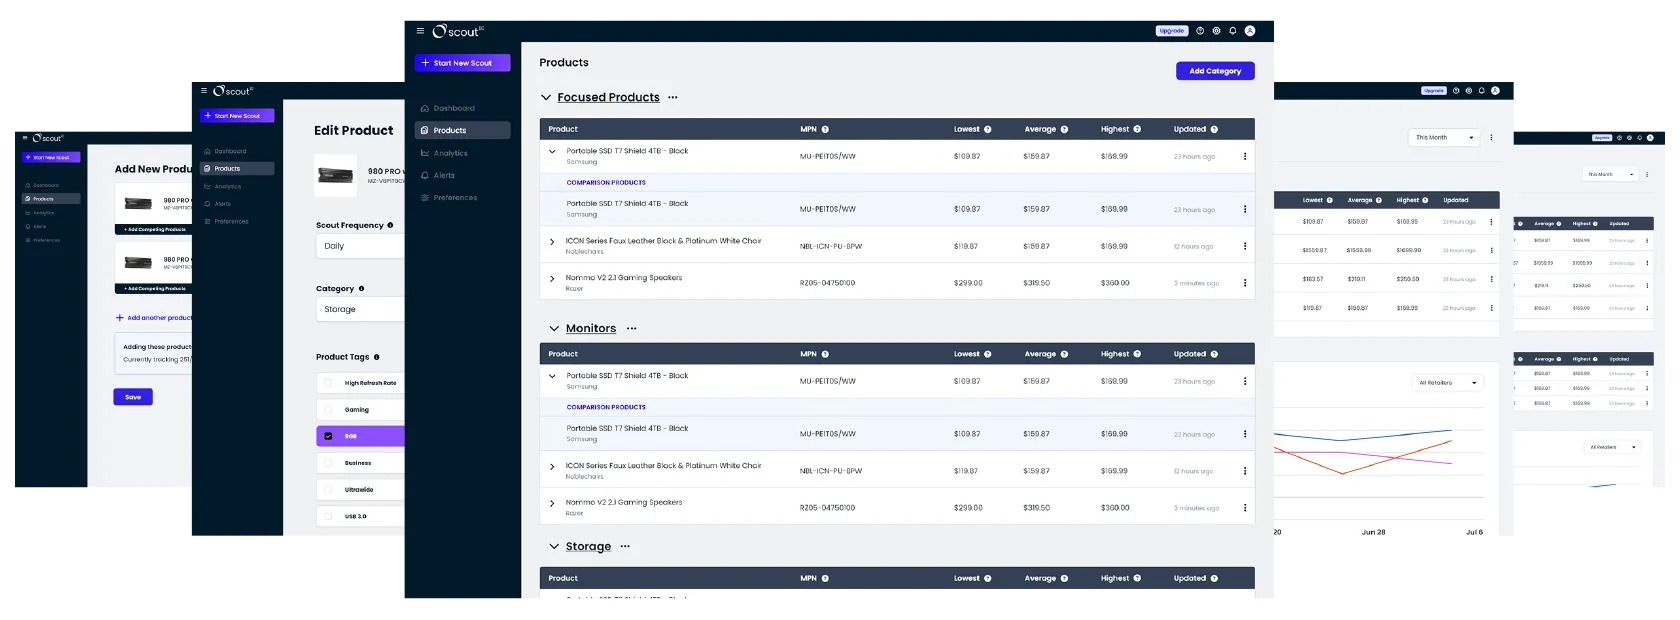Open the This Month dropdown in analytics window
Image resolution: width=1680 pixels, height=620 pixels.
click(1444, 138)
